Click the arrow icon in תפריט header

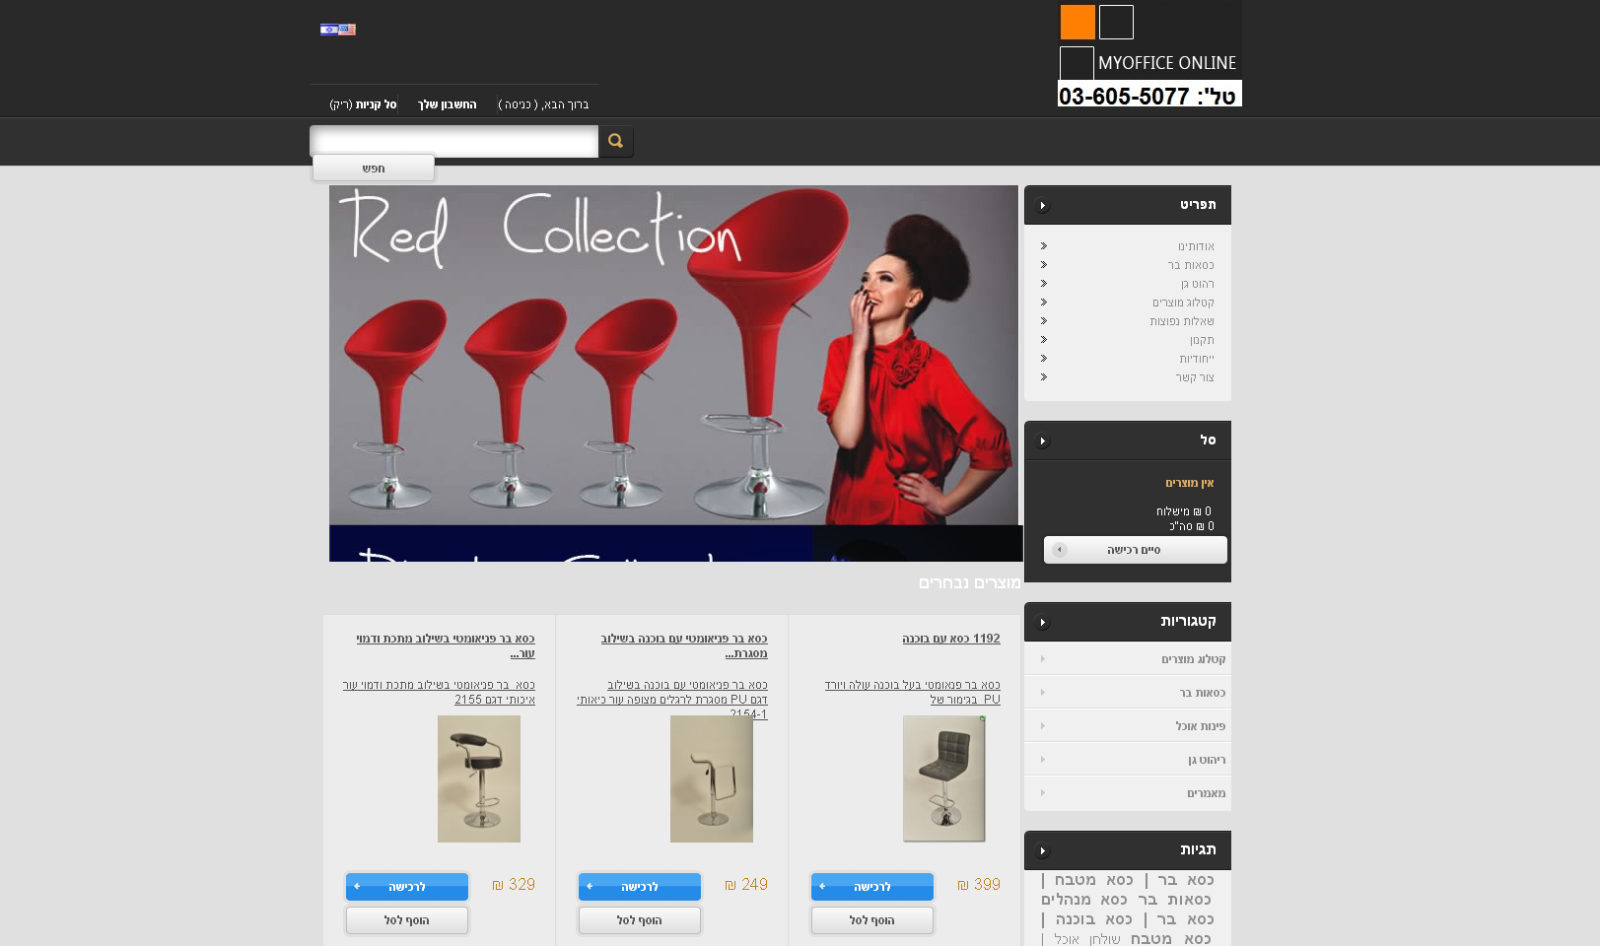click(1042, 206)
